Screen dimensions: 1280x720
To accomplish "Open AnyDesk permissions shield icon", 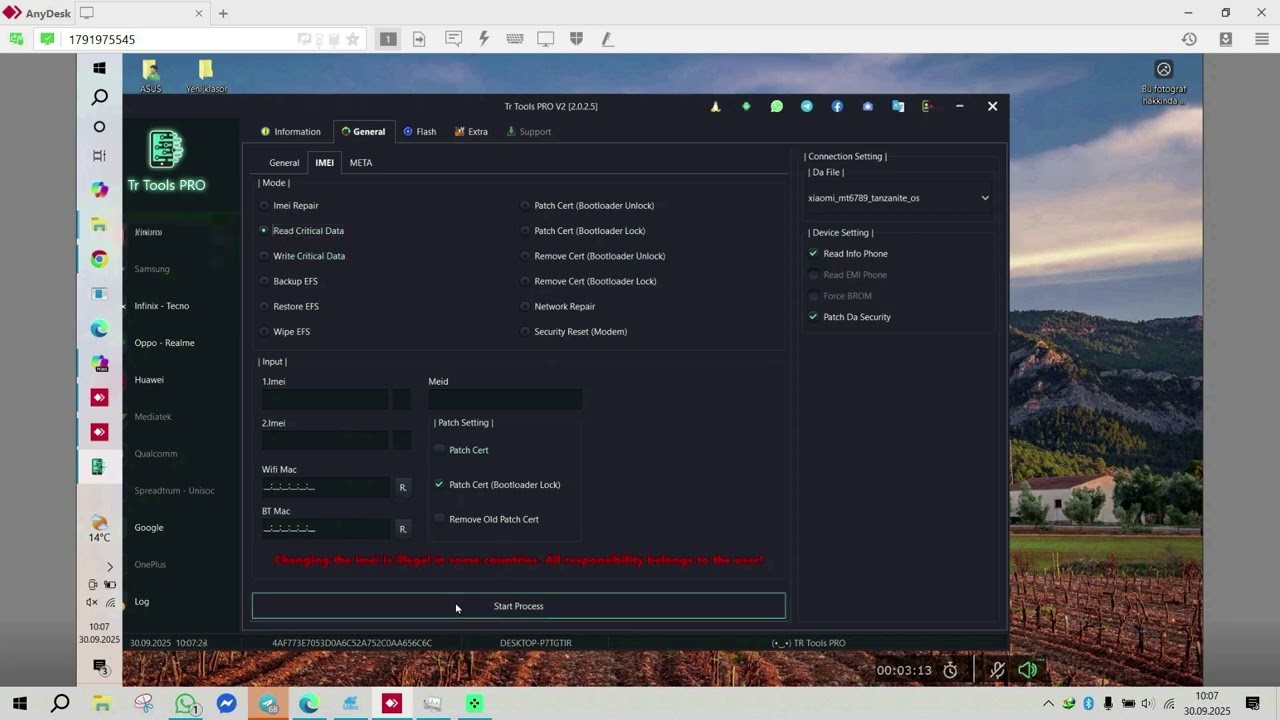I will [x=577, y=39].
